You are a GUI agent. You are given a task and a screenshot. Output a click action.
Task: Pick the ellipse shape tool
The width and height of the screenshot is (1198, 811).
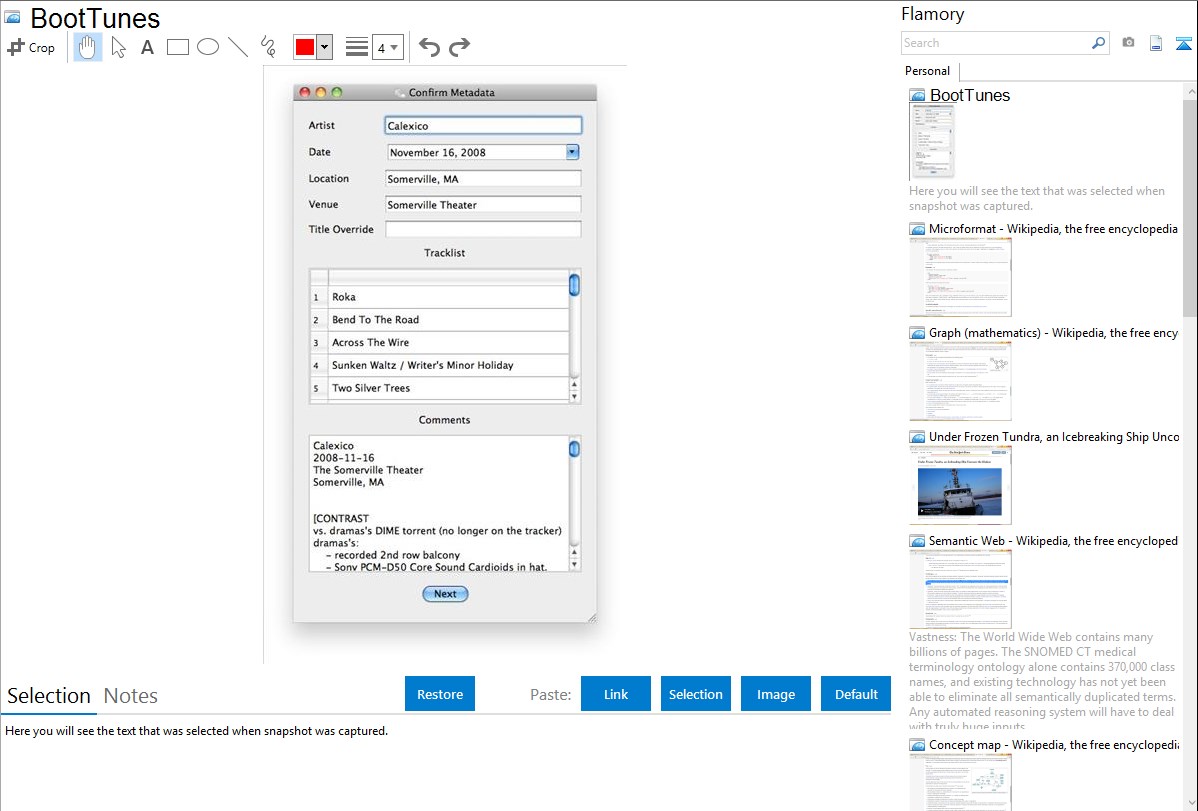coord(208,47)
